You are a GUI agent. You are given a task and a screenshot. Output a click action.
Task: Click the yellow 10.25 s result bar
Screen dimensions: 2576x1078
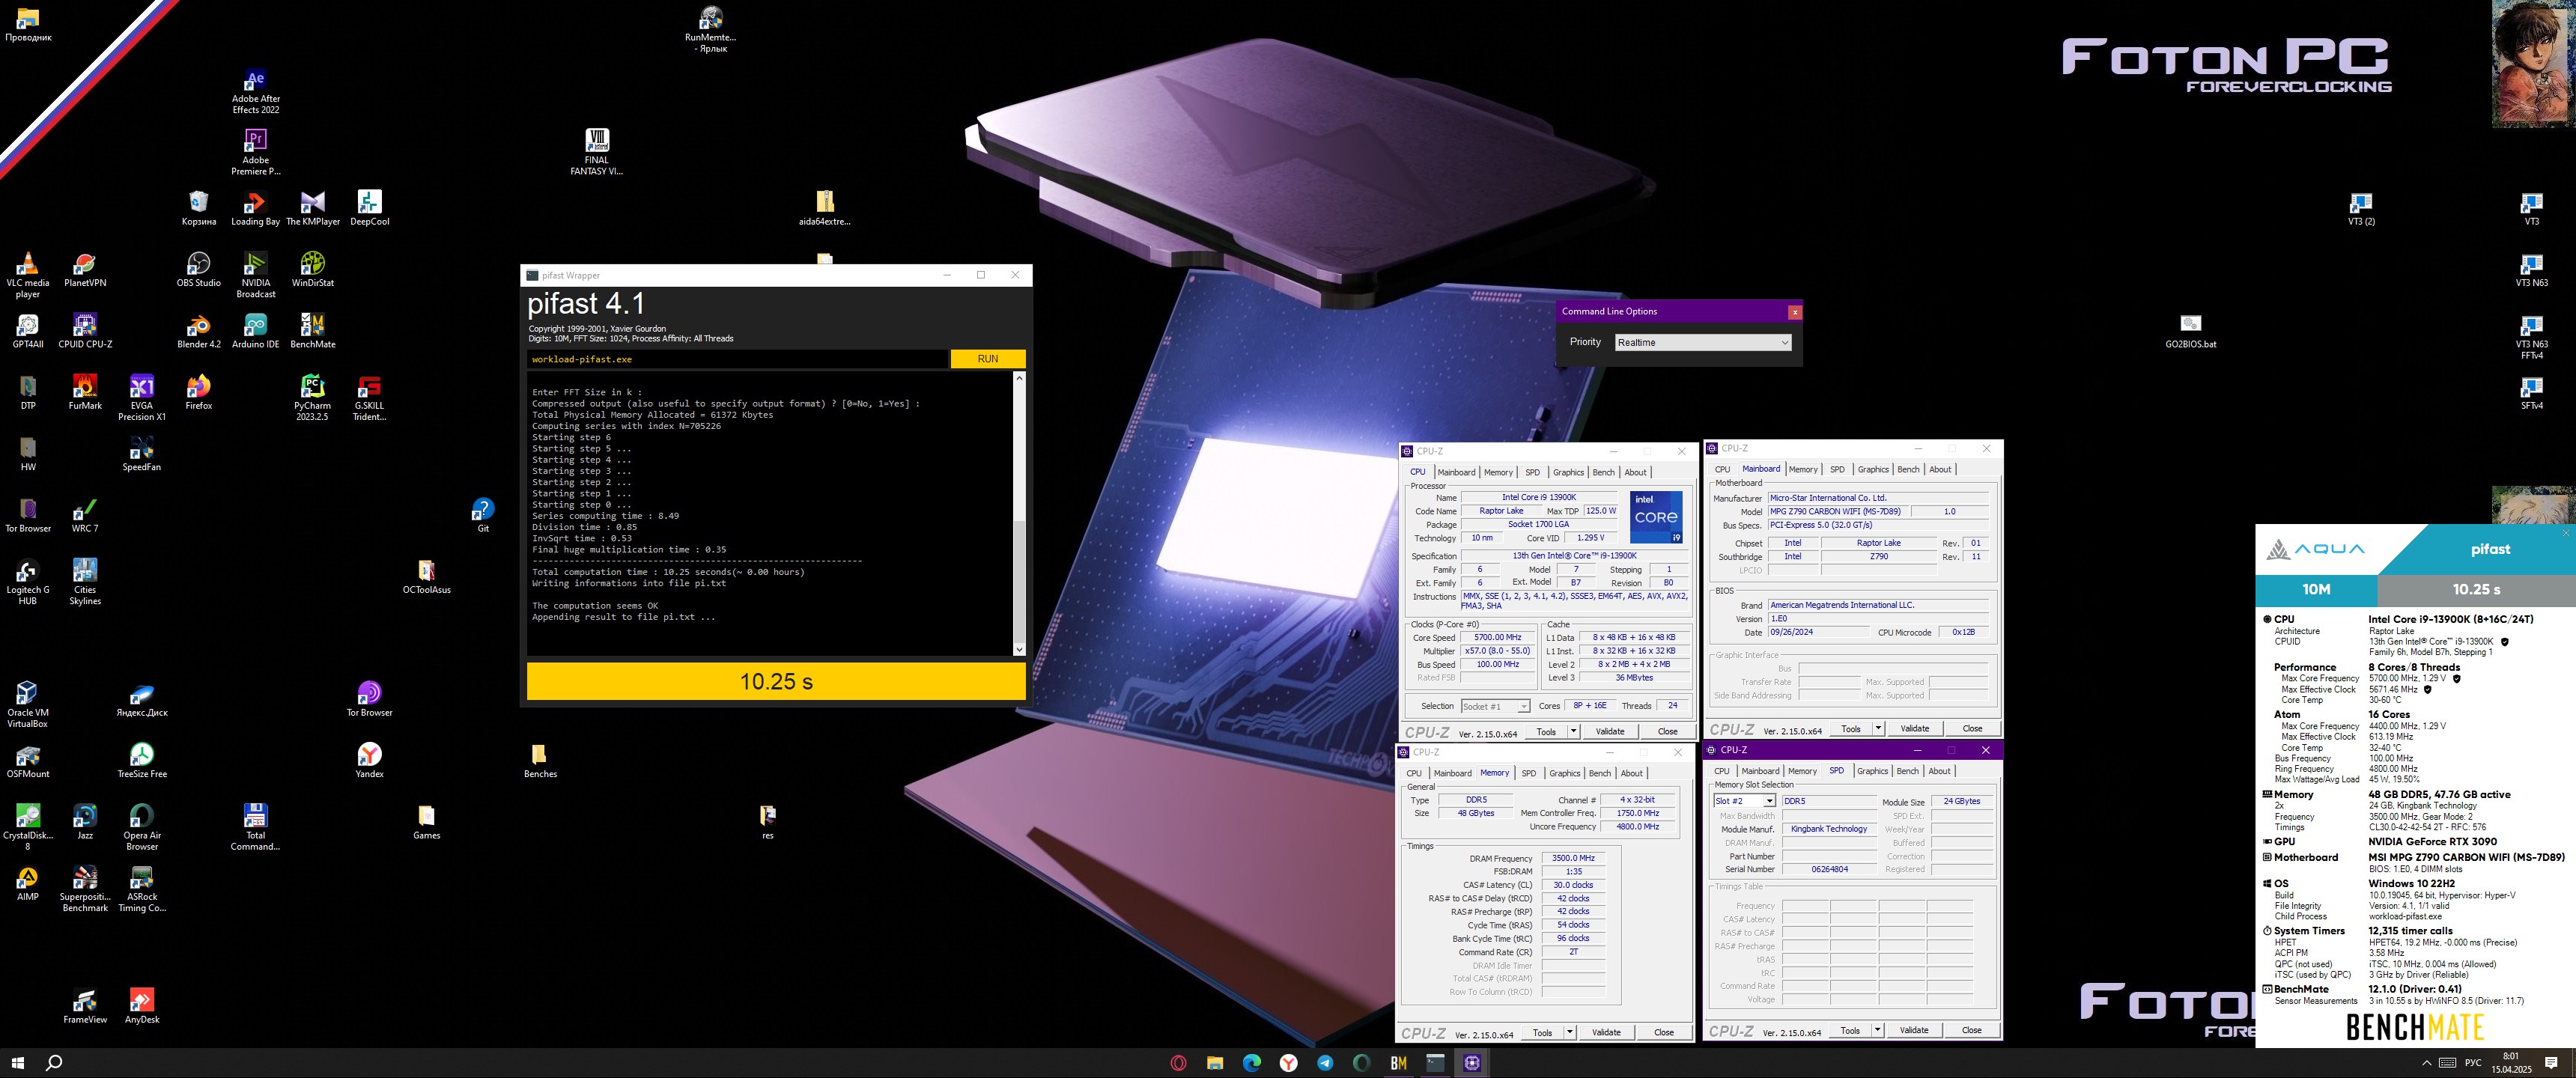click(x=776, y=681)
